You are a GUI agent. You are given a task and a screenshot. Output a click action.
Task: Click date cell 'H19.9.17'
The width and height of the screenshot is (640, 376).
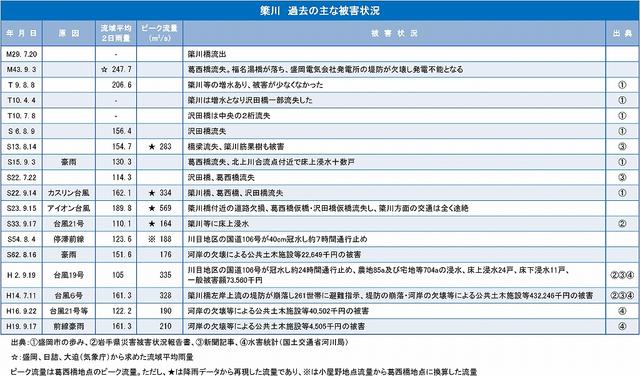coord(22,327)
